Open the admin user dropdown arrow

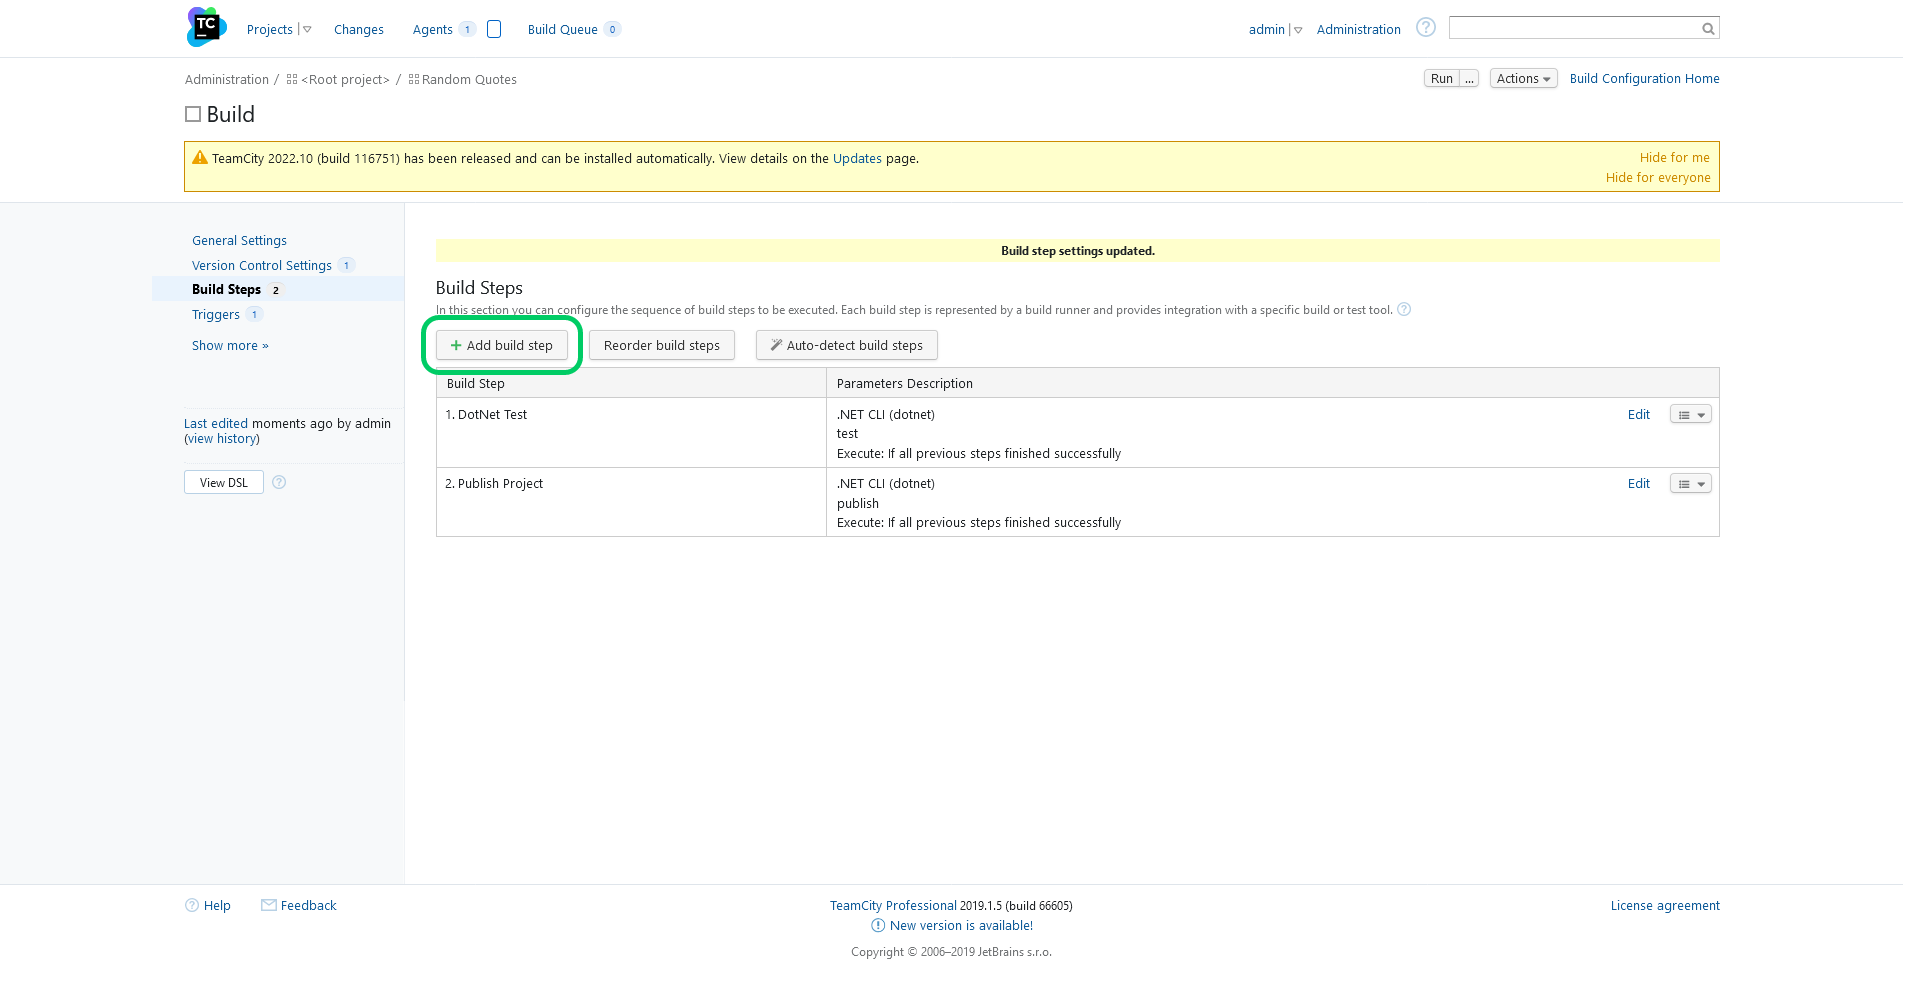1298,30
